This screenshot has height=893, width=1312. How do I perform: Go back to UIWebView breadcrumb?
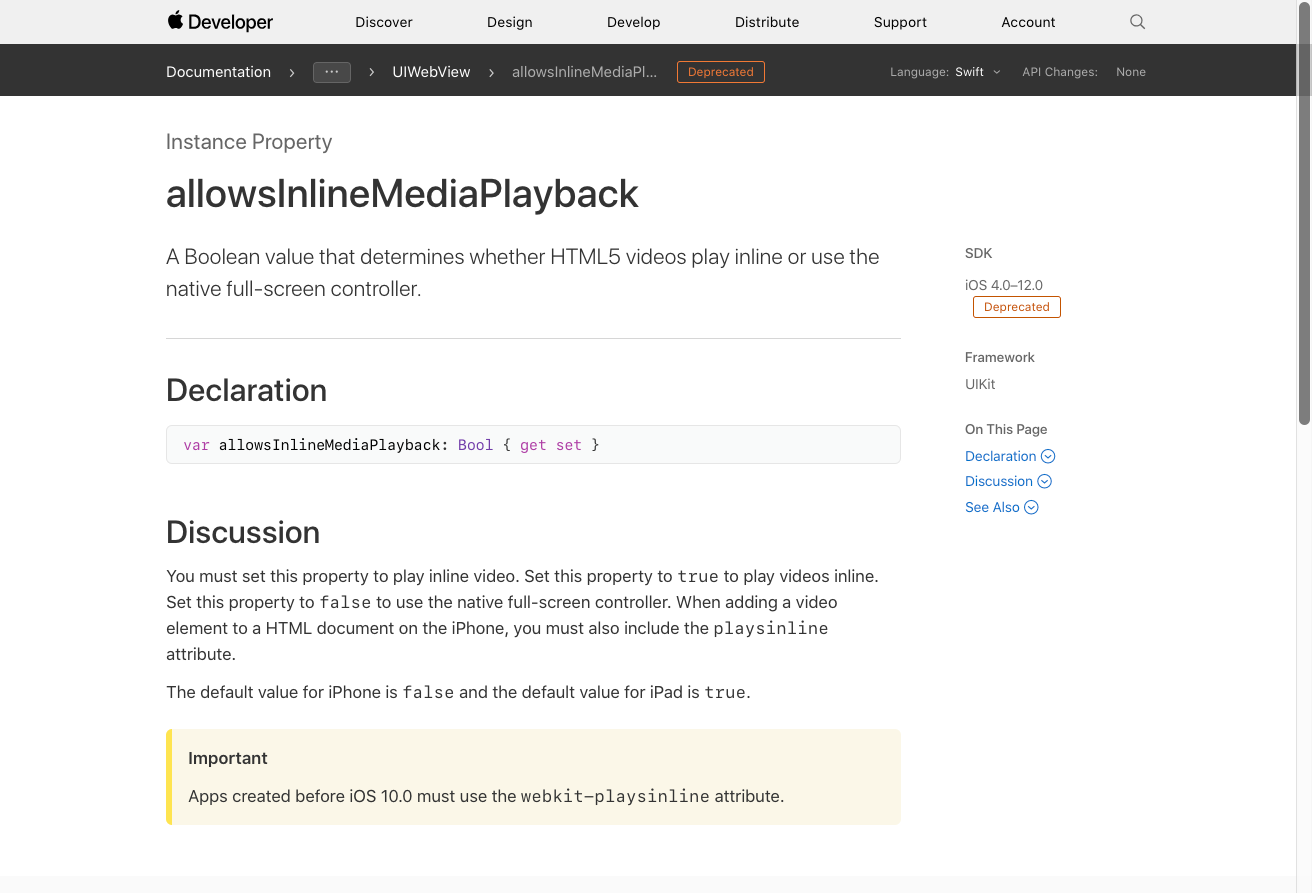(432, 72)
